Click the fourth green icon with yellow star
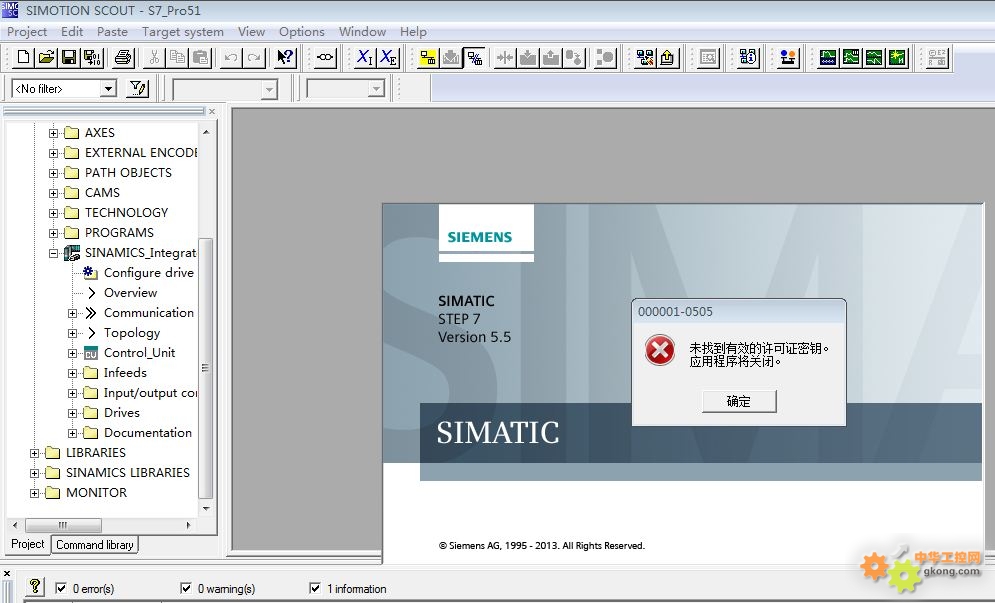995x603 pixels. point(897,58)
